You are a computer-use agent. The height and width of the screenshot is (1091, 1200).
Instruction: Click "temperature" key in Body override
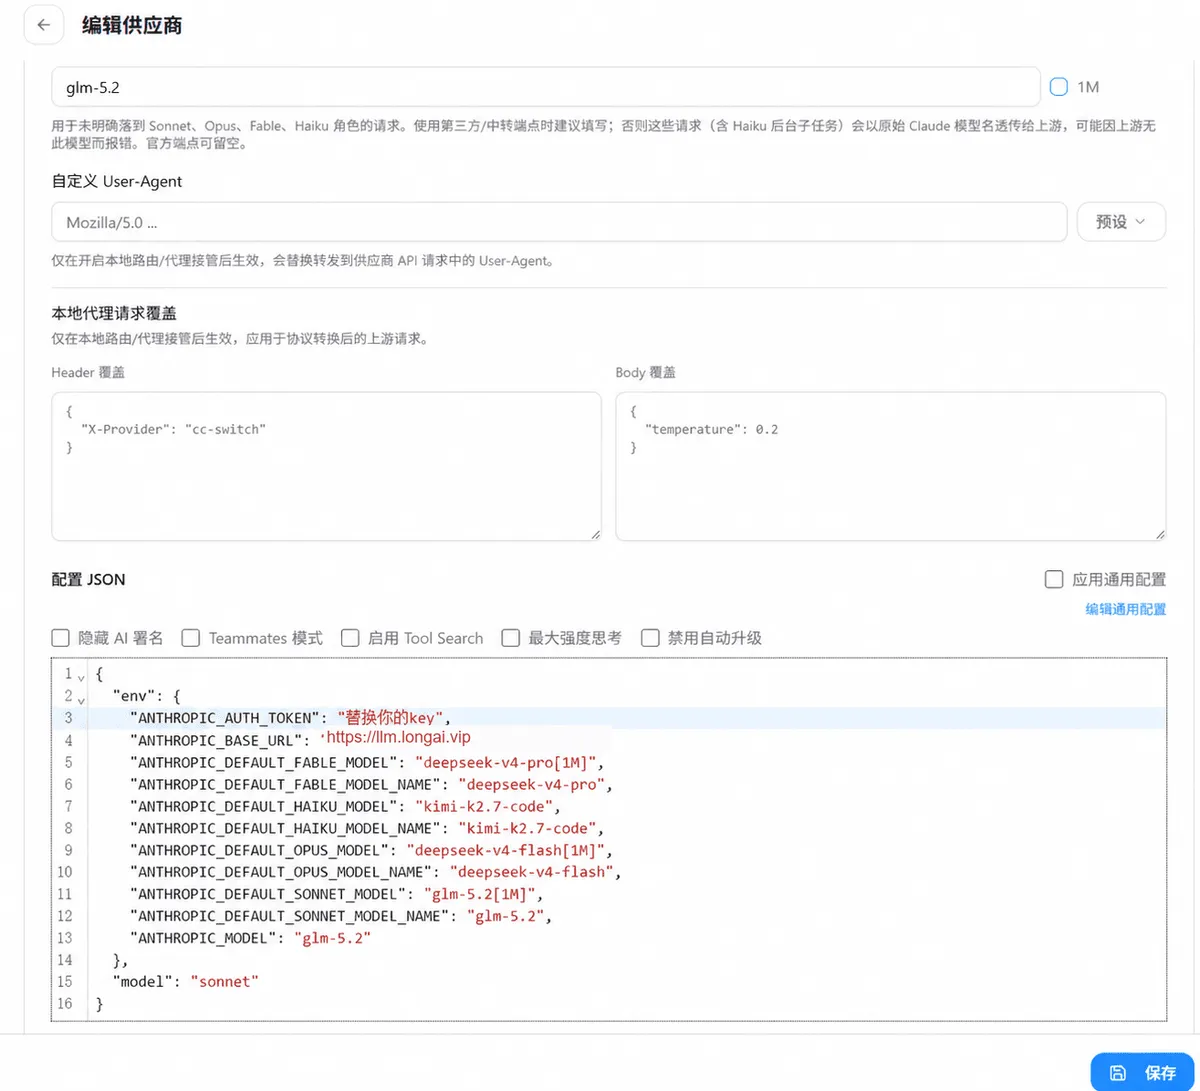pos(692,429)
